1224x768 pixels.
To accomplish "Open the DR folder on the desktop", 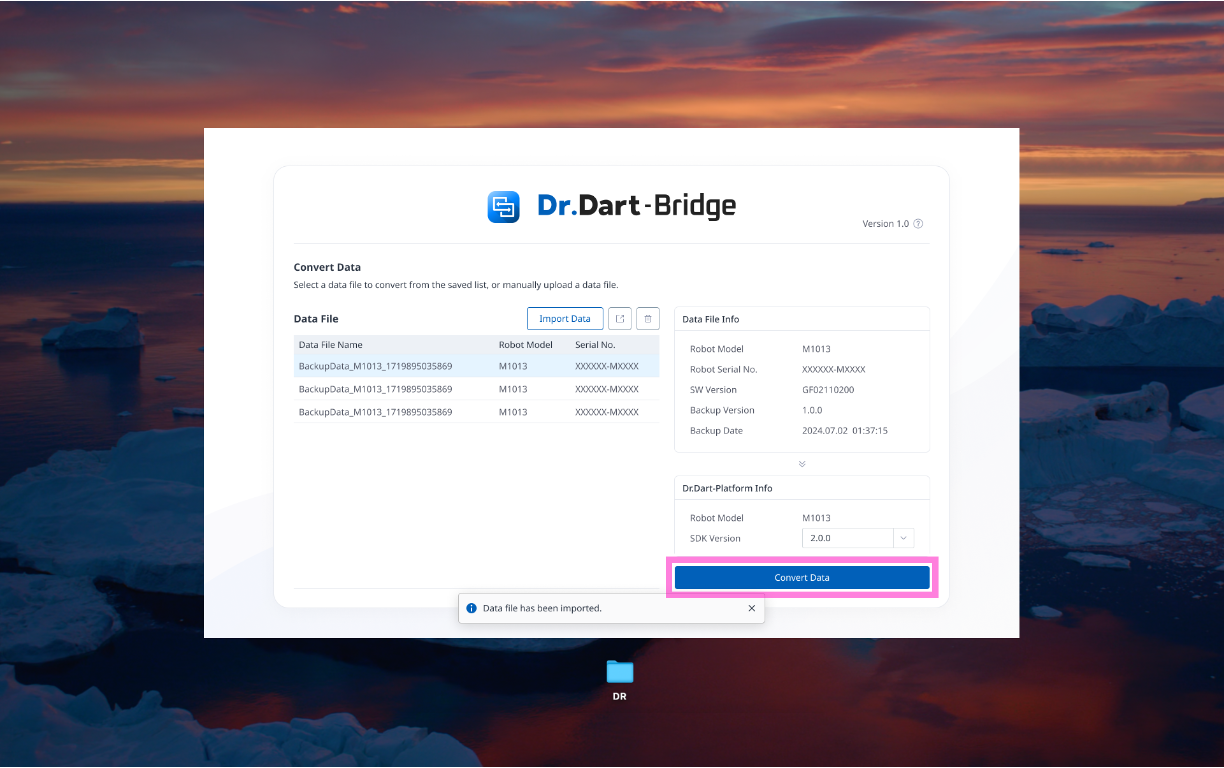I will click(620, 673).
